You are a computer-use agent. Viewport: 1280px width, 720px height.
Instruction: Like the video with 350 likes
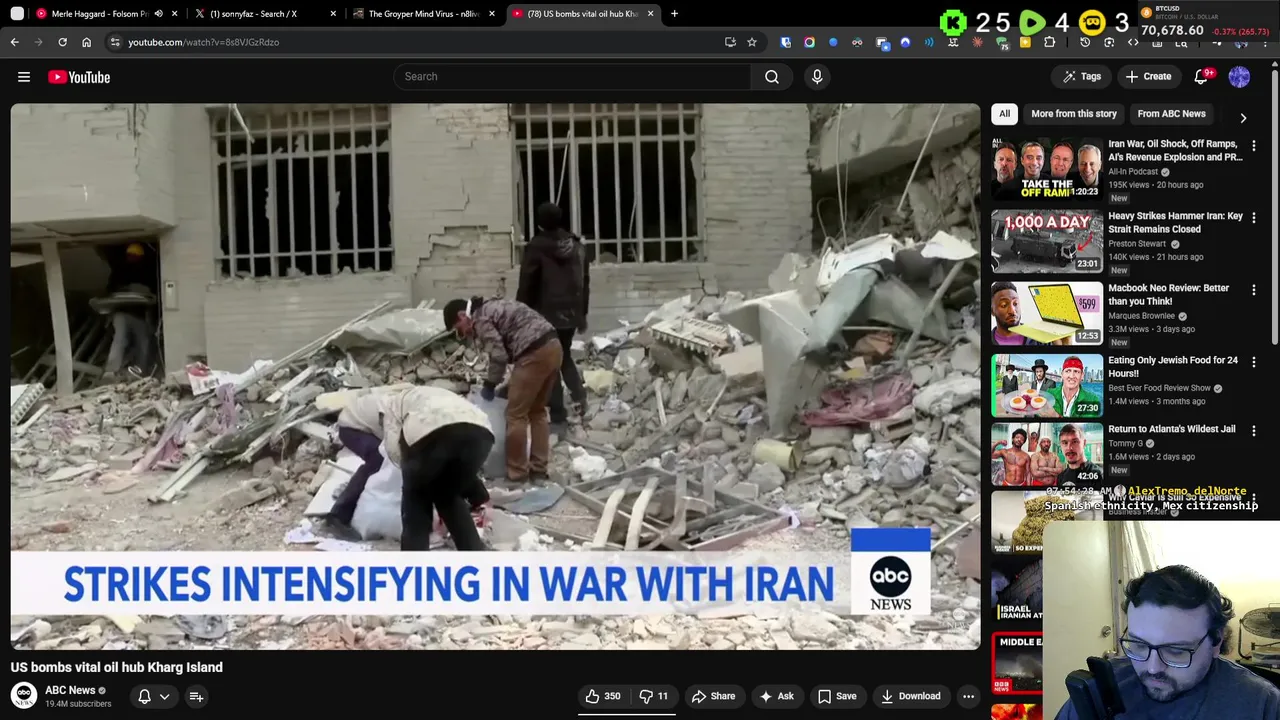click(603, 696)
